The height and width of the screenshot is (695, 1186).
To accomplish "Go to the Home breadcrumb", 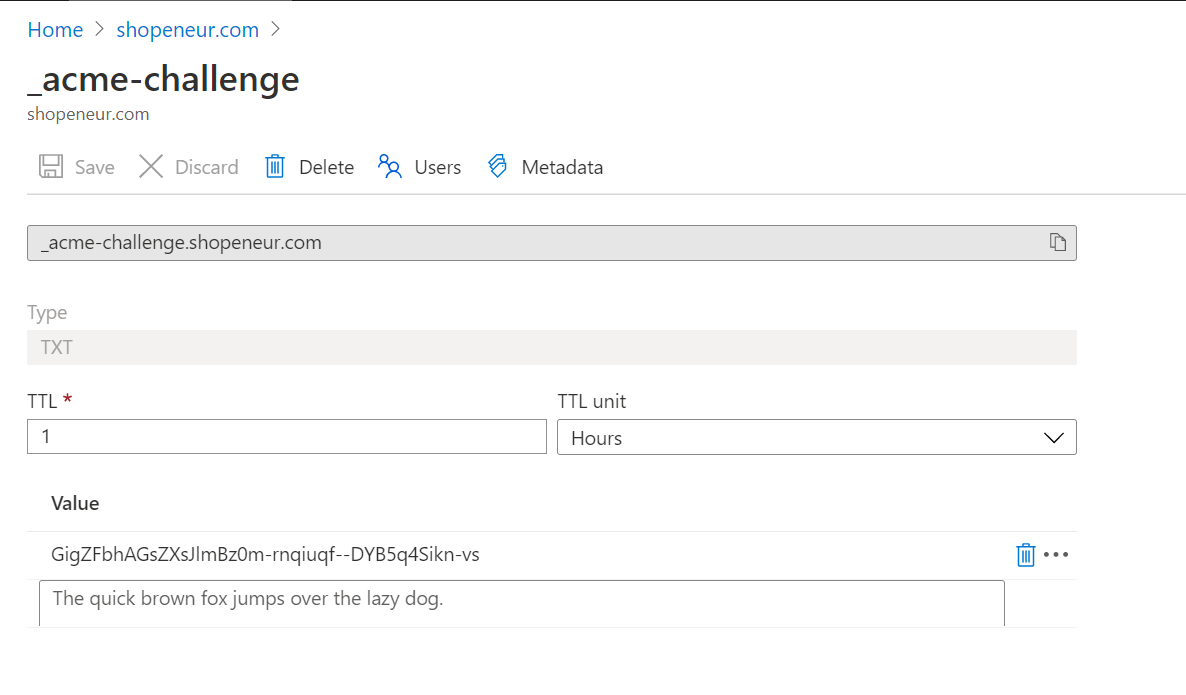I will pyautogui.click(x=55, y=29).
